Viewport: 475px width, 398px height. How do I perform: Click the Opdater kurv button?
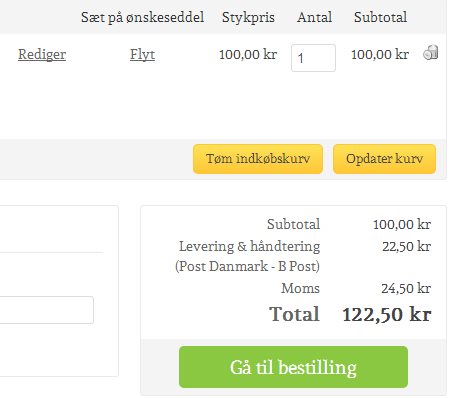[384, 159]
